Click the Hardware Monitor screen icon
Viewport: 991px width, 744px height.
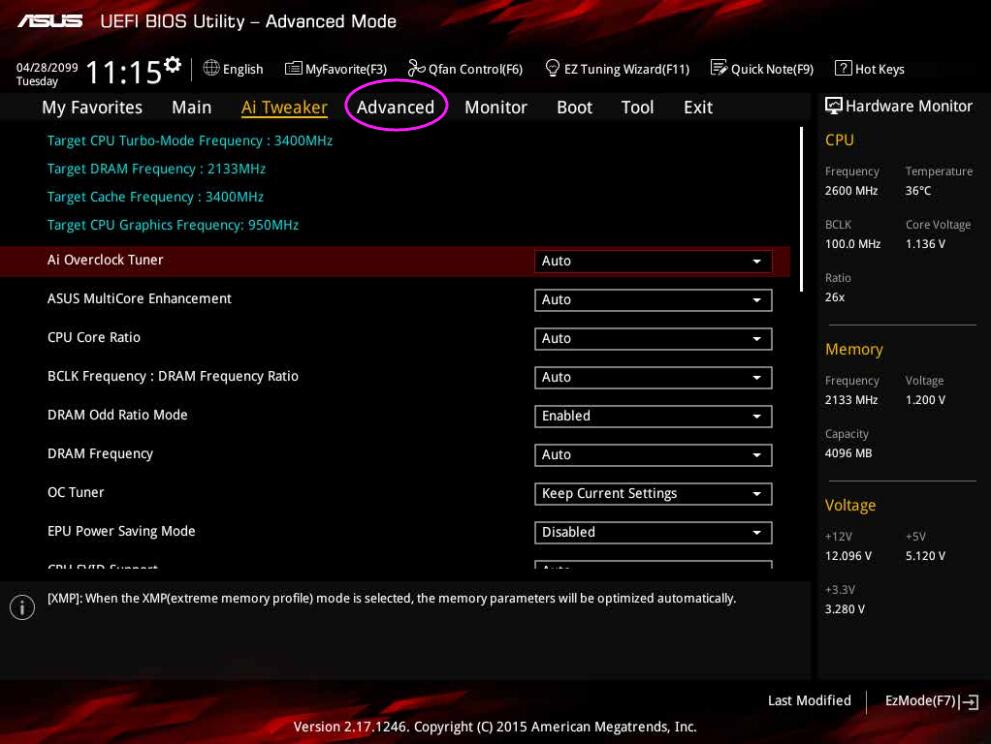click(834, 106)
